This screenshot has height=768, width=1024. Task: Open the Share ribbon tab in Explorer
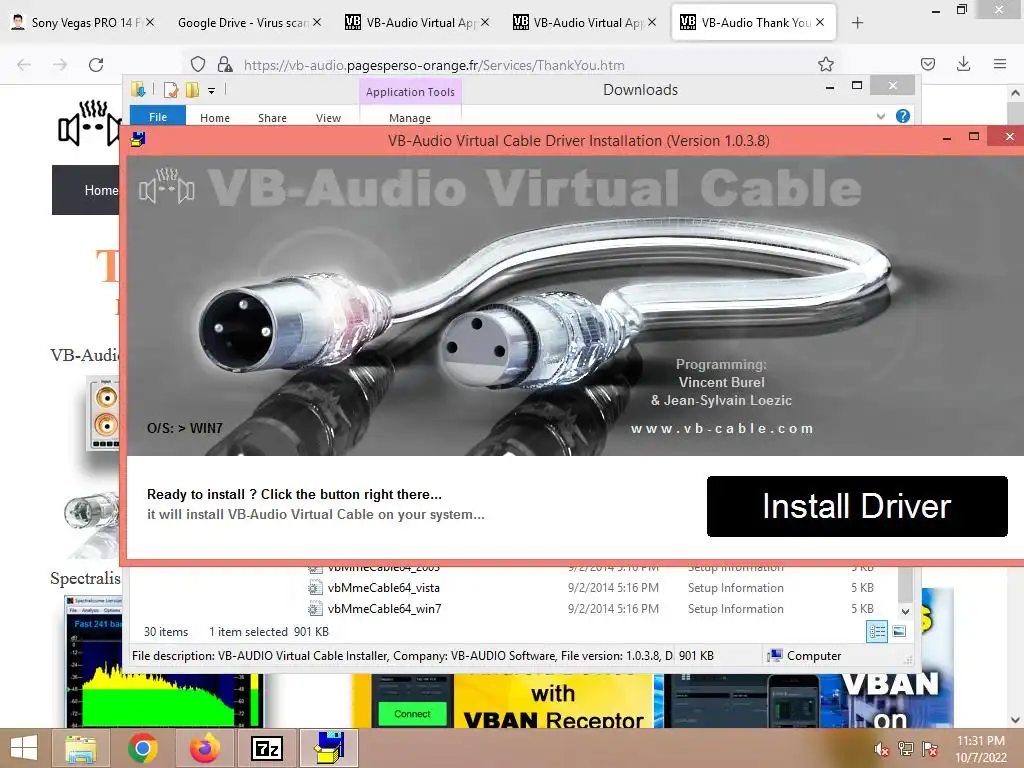pyautogui.click(x=272, y=118)
